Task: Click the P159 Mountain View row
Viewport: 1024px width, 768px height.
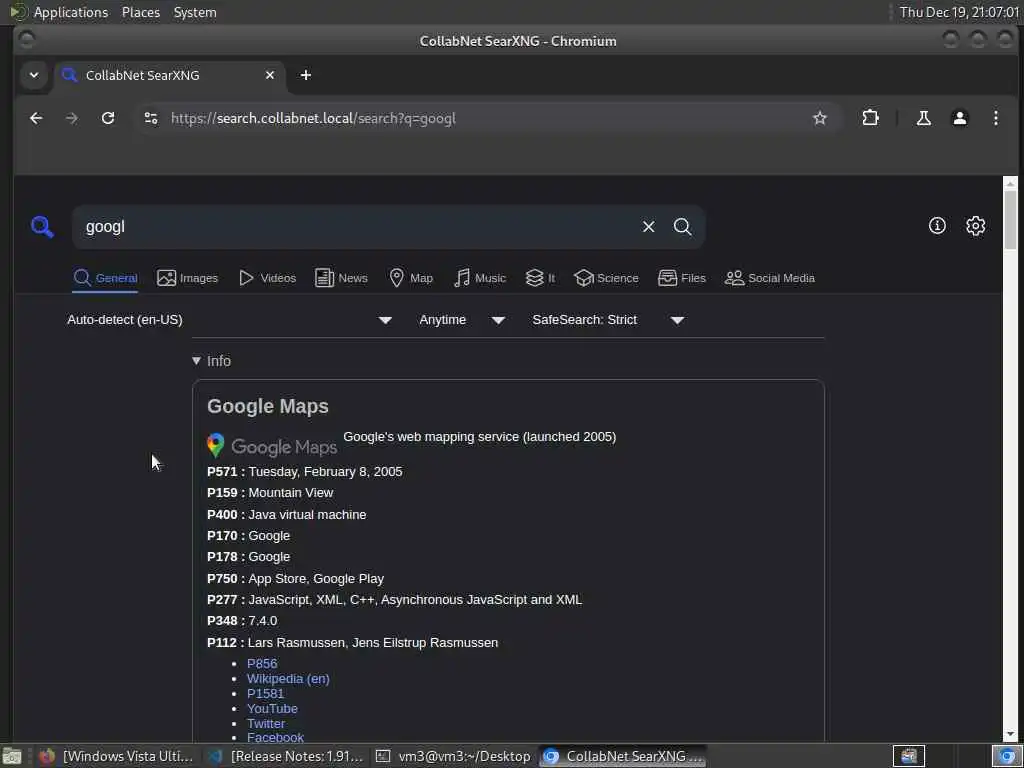Action: click(270, 492)
